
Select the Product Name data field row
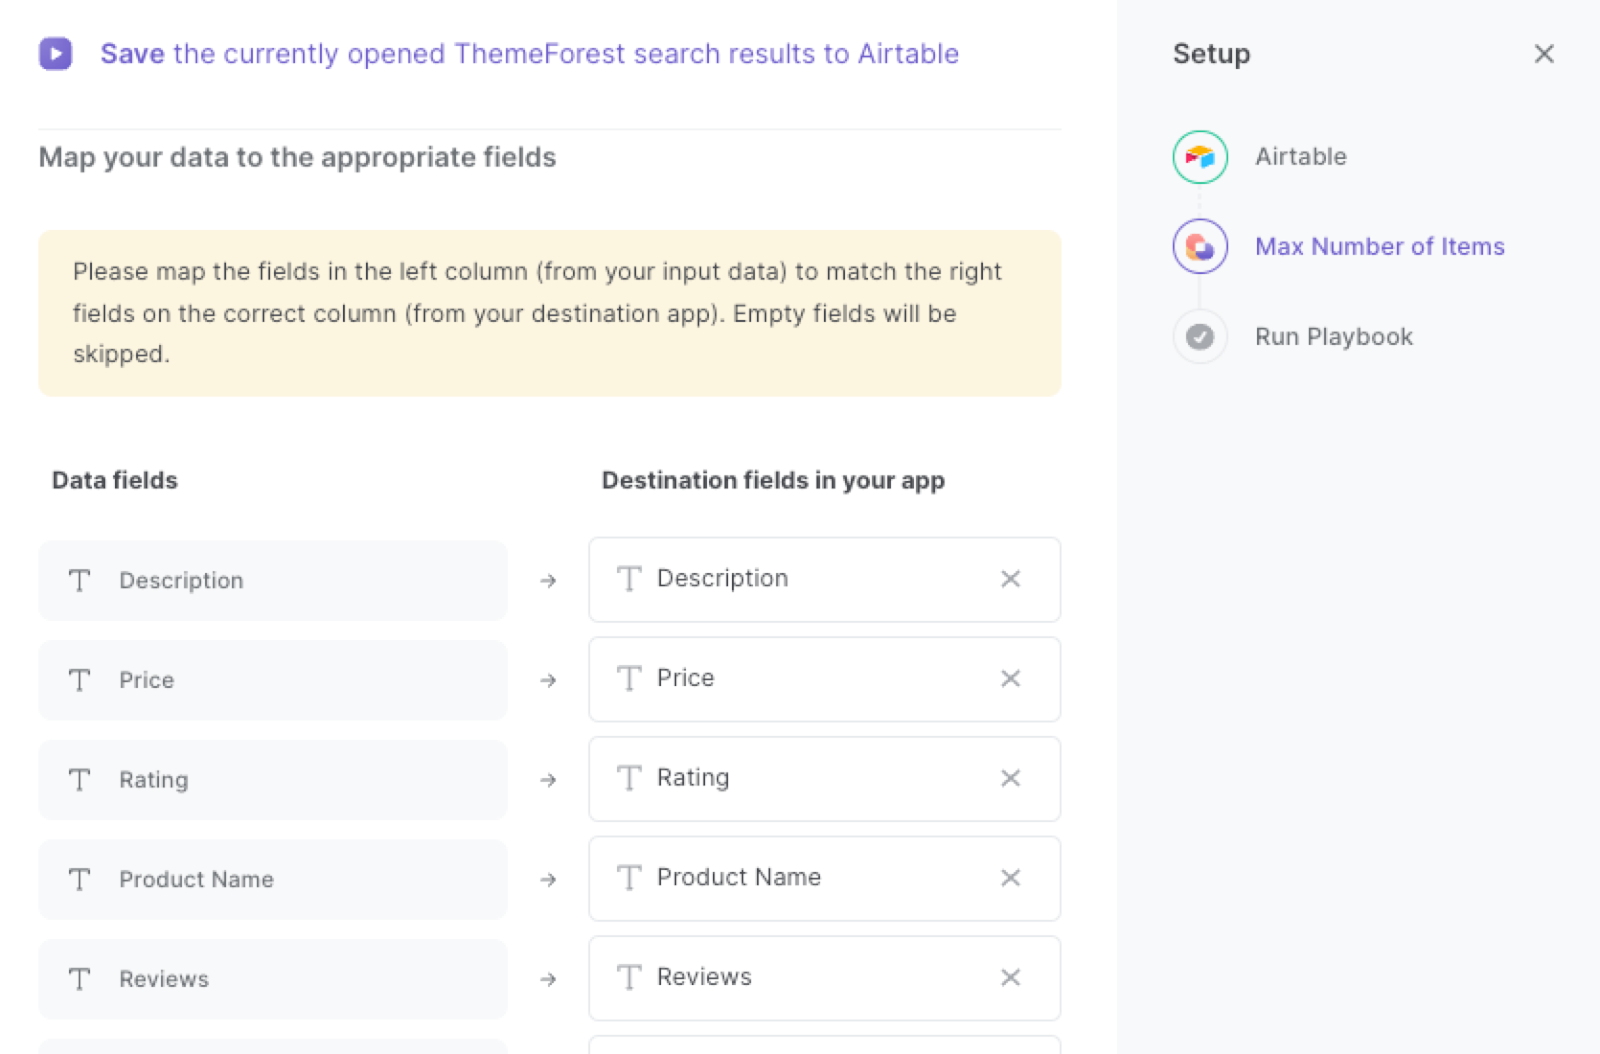coord(273,879)
